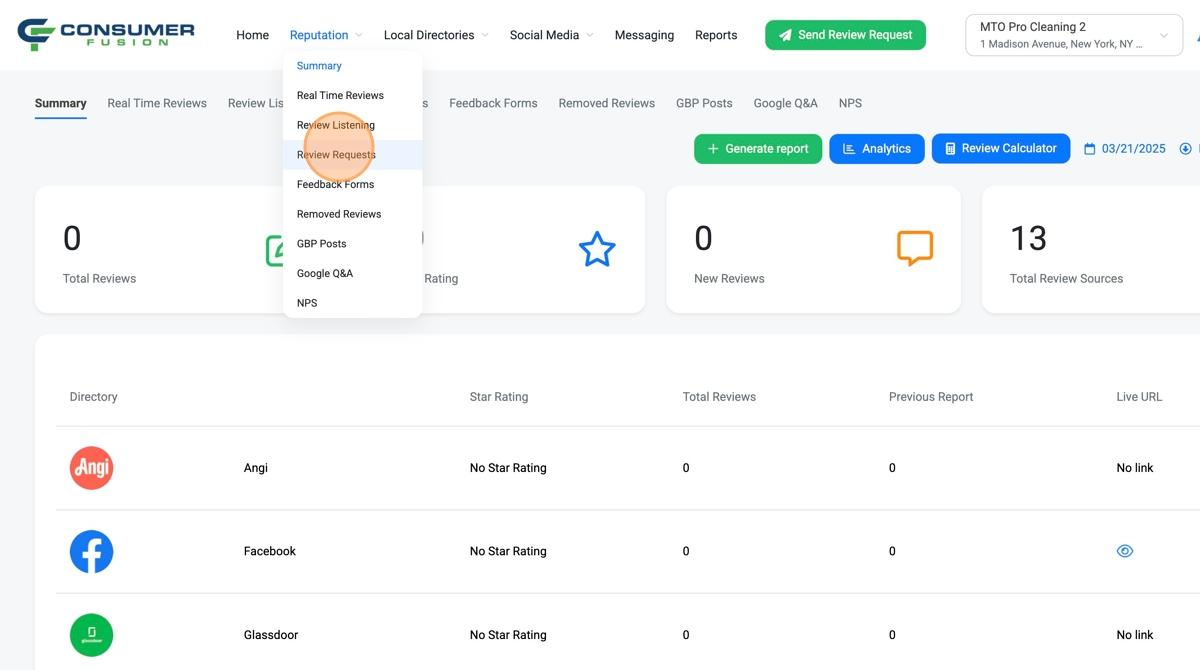Switch to the Feedback Forms tab

click(x=493, y=103)
